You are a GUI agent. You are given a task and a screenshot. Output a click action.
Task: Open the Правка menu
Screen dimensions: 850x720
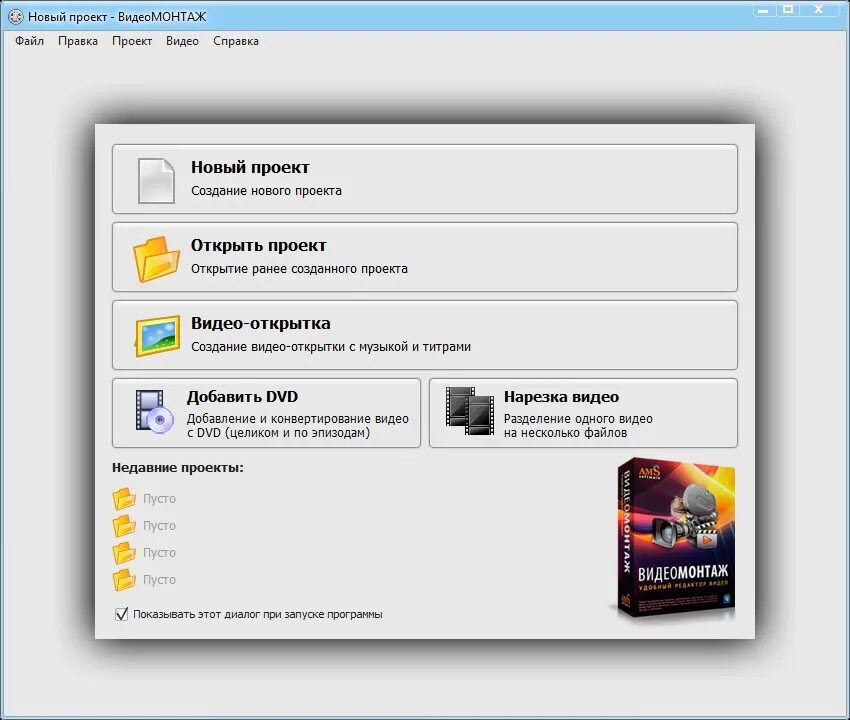(78, 41)
